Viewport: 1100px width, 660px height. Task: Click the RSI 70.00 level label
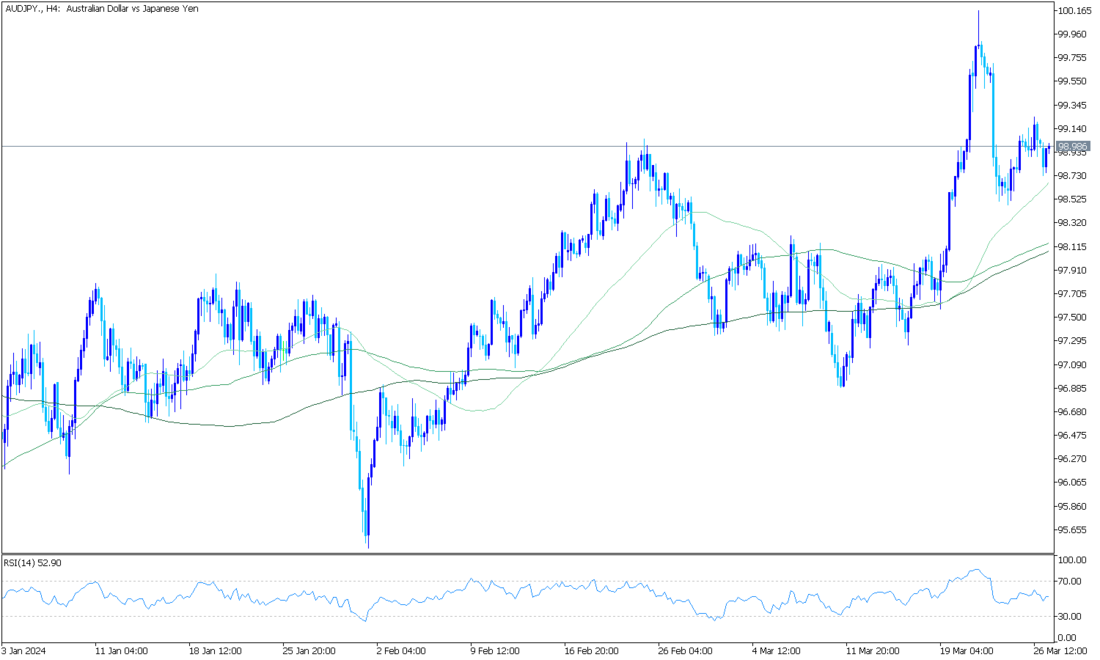(x=1069, y=581)
